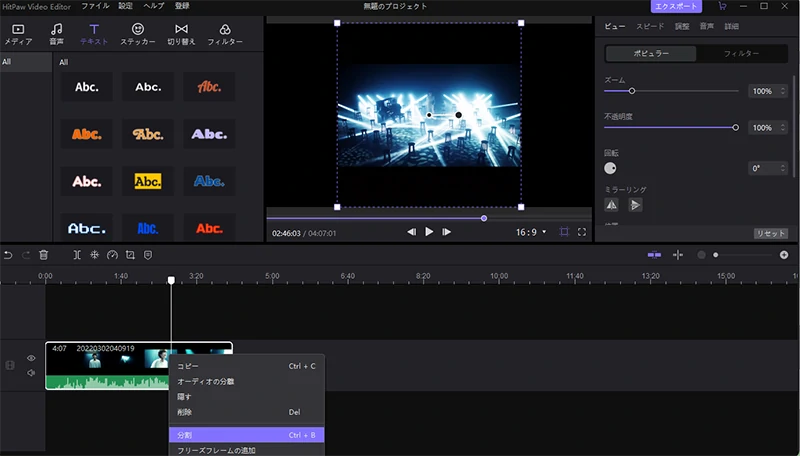Choose コピー from context menu

pos(246,366)
